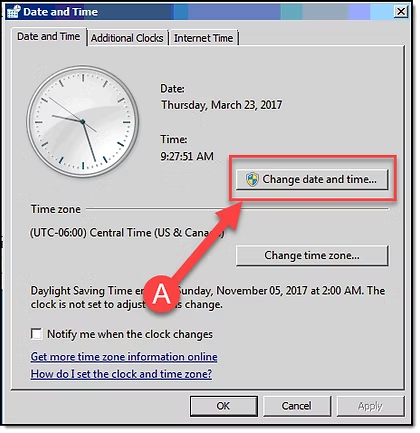This screenshot has height=433, width=420.
Task: Switch to the Additional Clocks tab
Action: tap(127, 38)
